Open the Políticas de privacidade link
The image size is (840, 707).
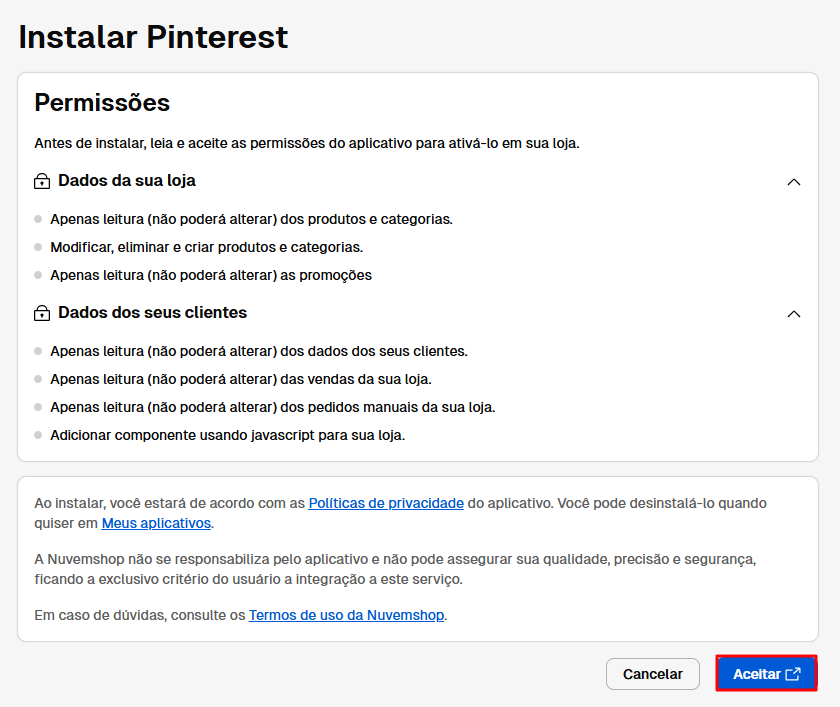point(386,503)
